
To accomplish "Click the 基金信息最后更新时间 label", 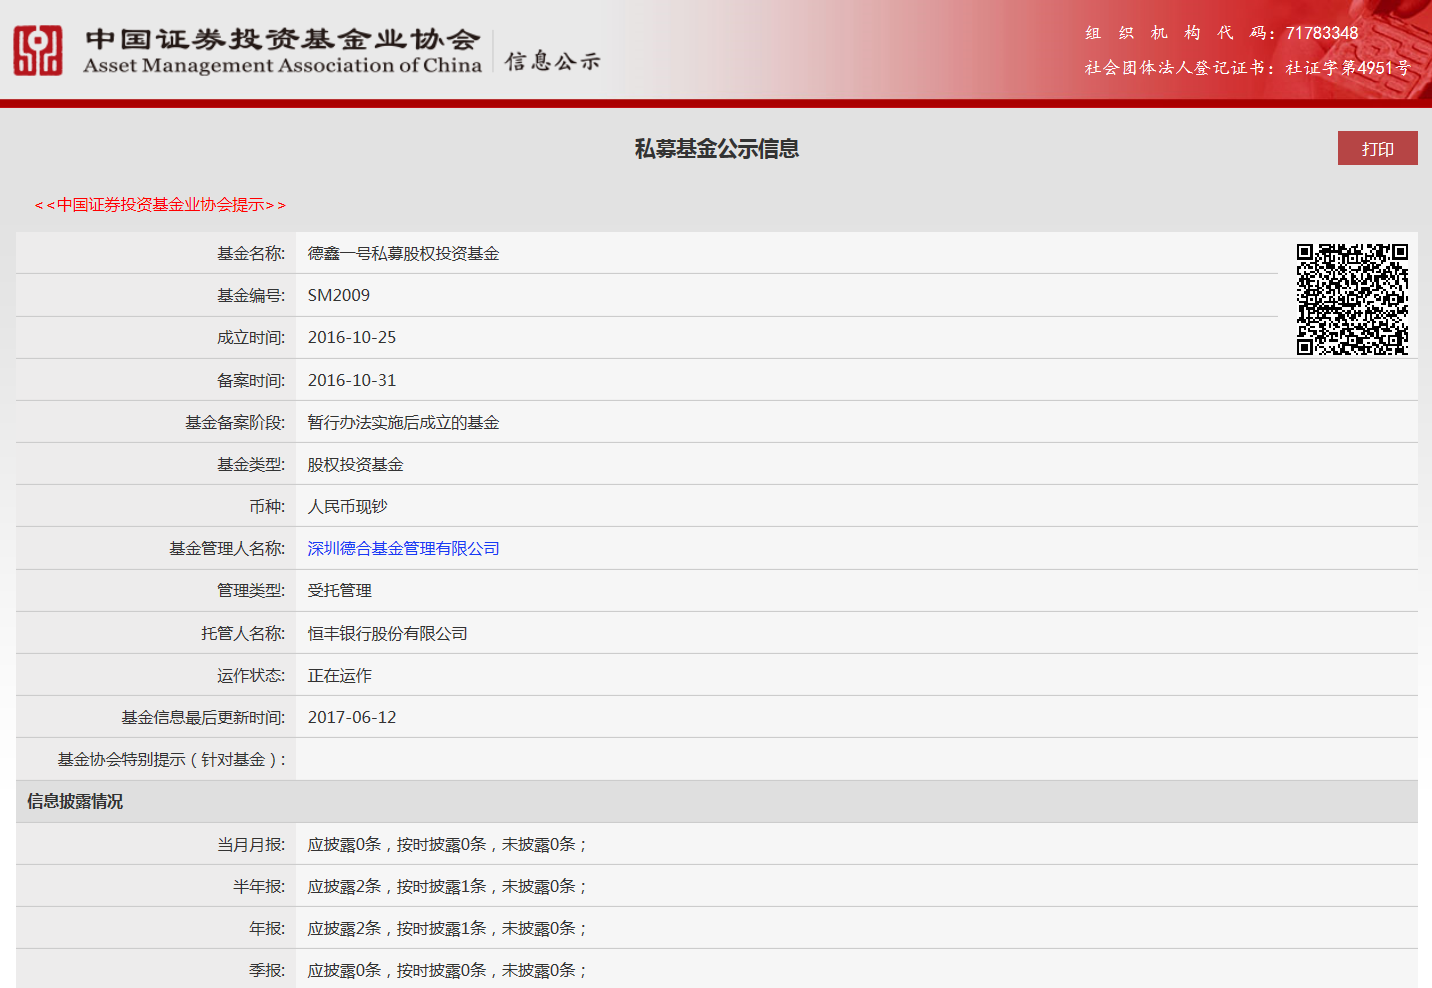I will pyautogui.click(x=203, y=717).
